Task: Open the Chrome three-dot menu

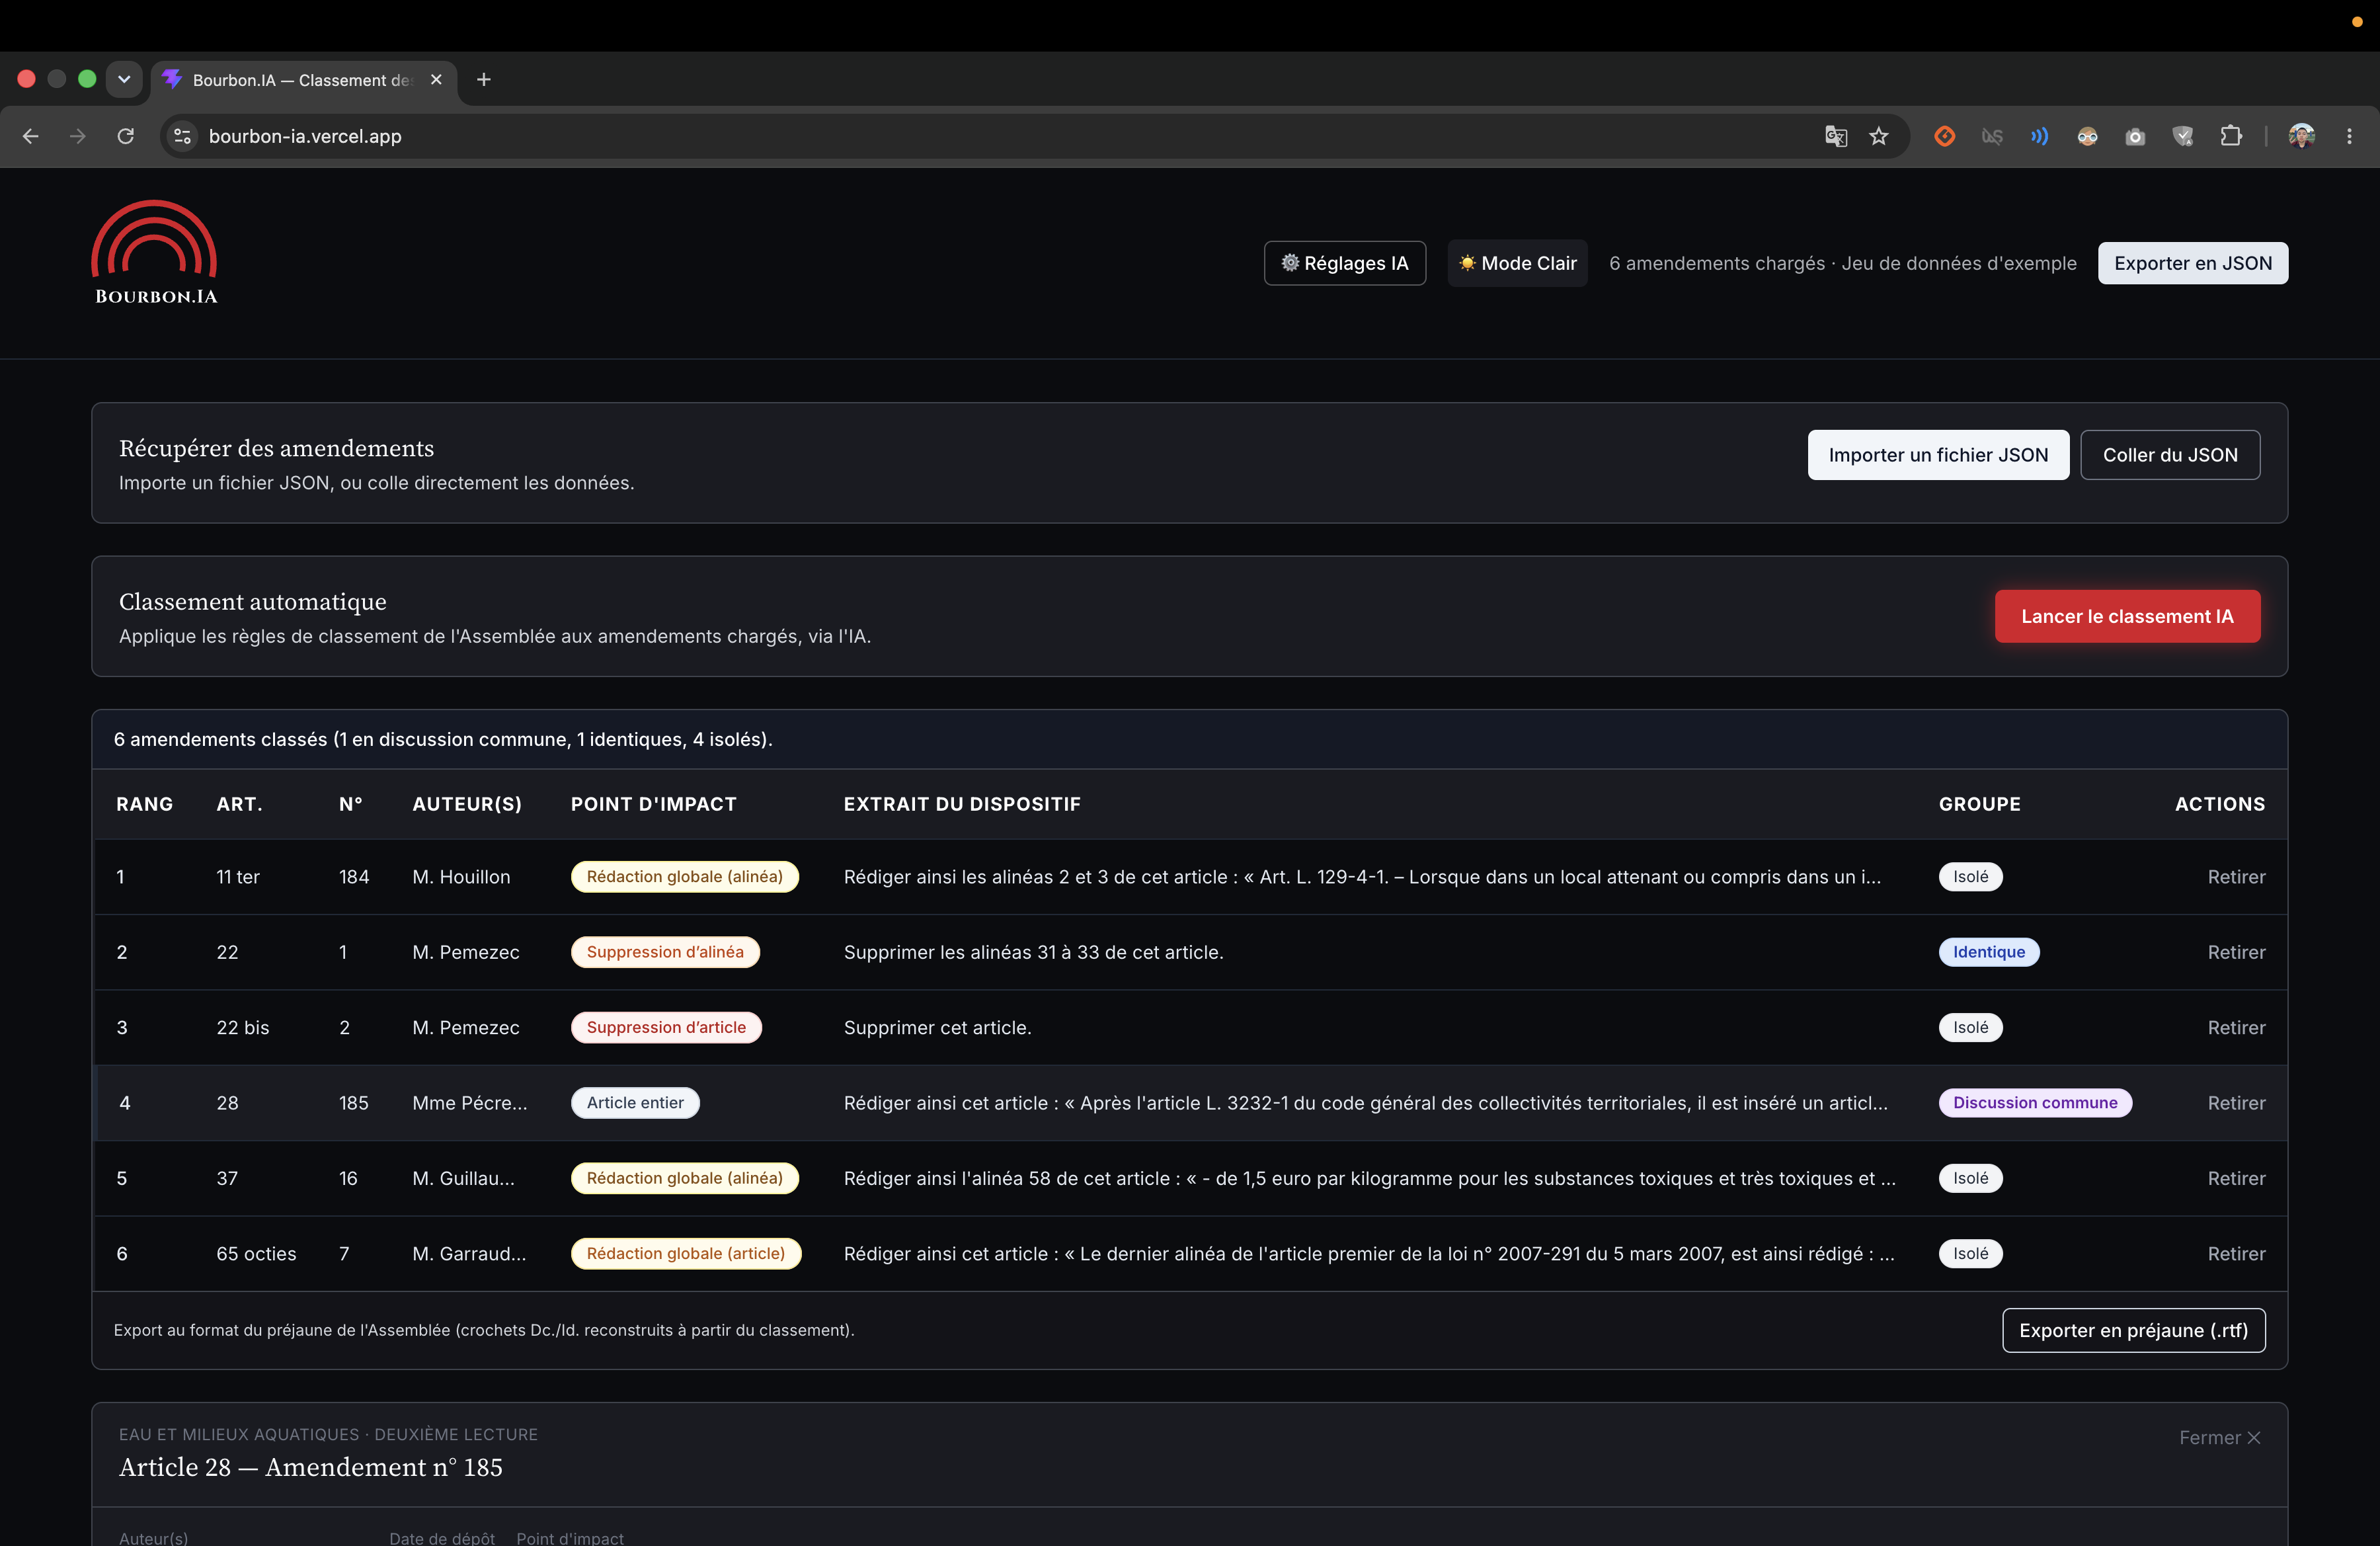Action: pyautogui.click(x=2349, y=136)
